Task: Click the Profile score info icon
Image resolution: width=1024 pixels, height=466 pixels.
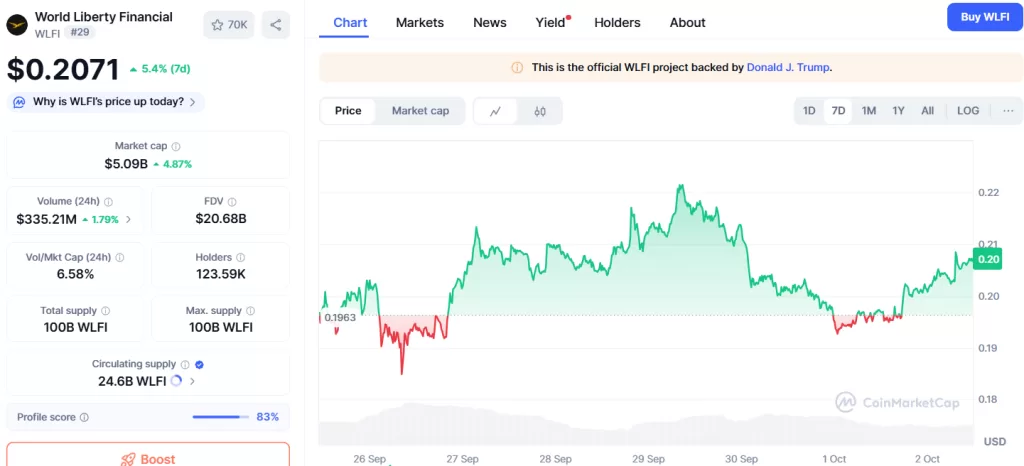Action: pyautogui.click(x=84, y=417)
